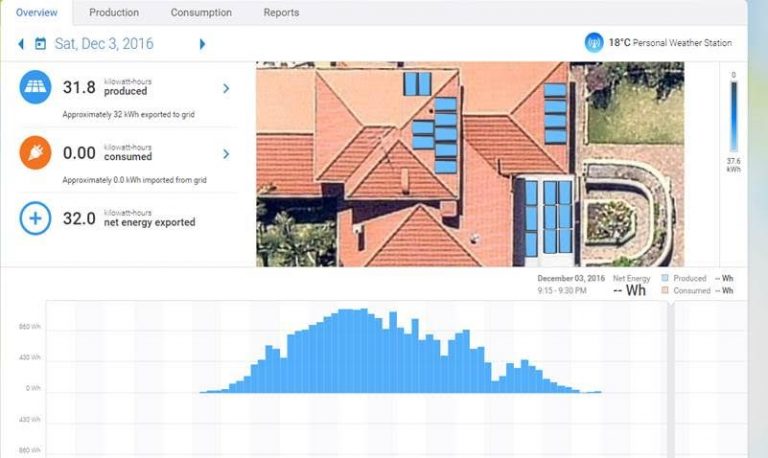Click the 31.8 kilowatt-hours produced text

click(x=107, y=87)
